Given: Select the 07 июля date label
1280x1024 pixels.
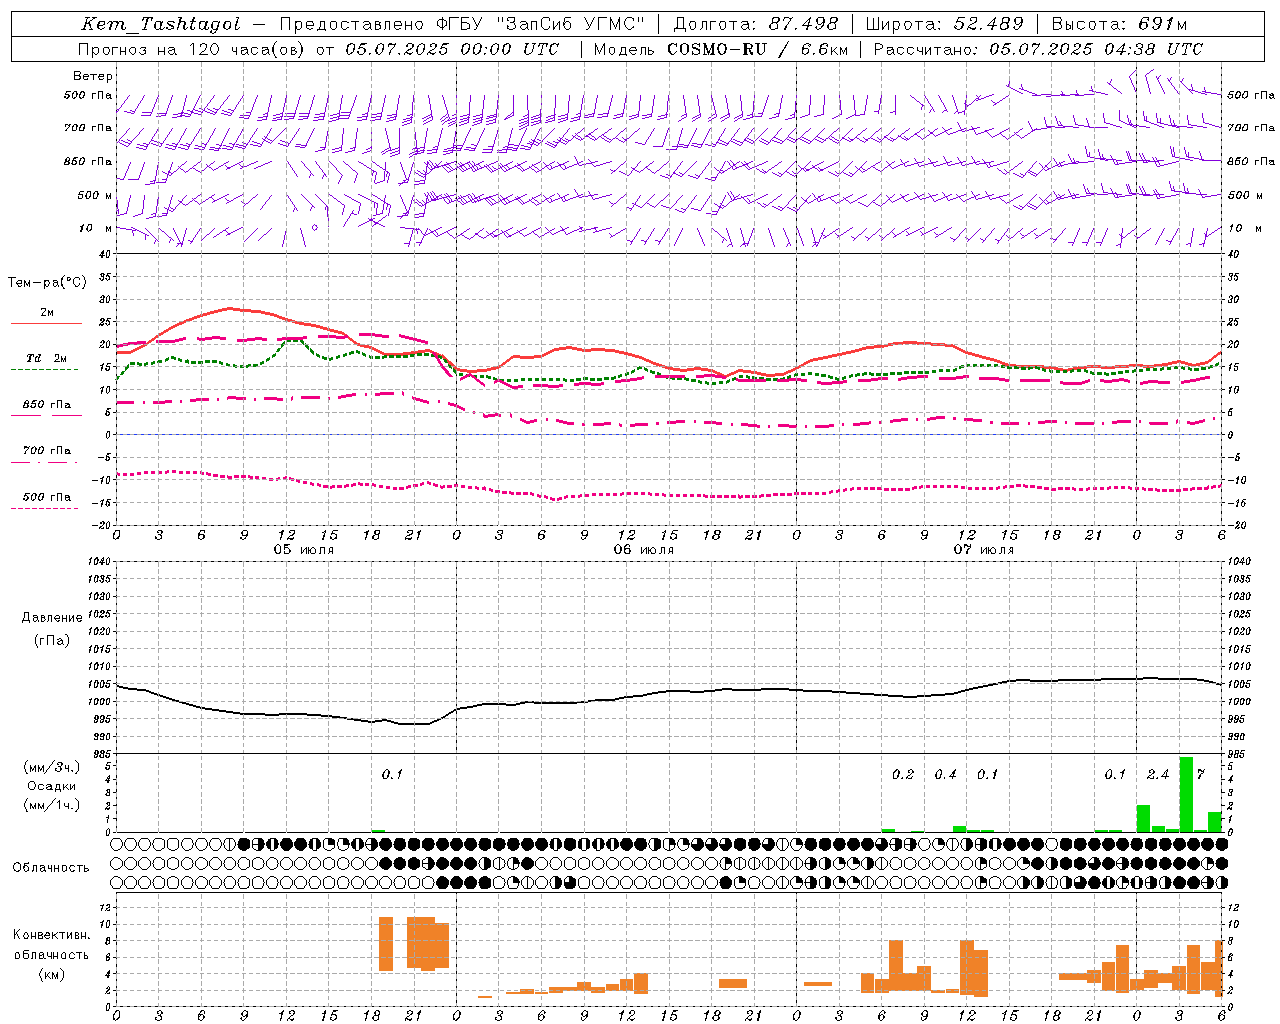Looking at the screenshot, I should pos(984,550).
